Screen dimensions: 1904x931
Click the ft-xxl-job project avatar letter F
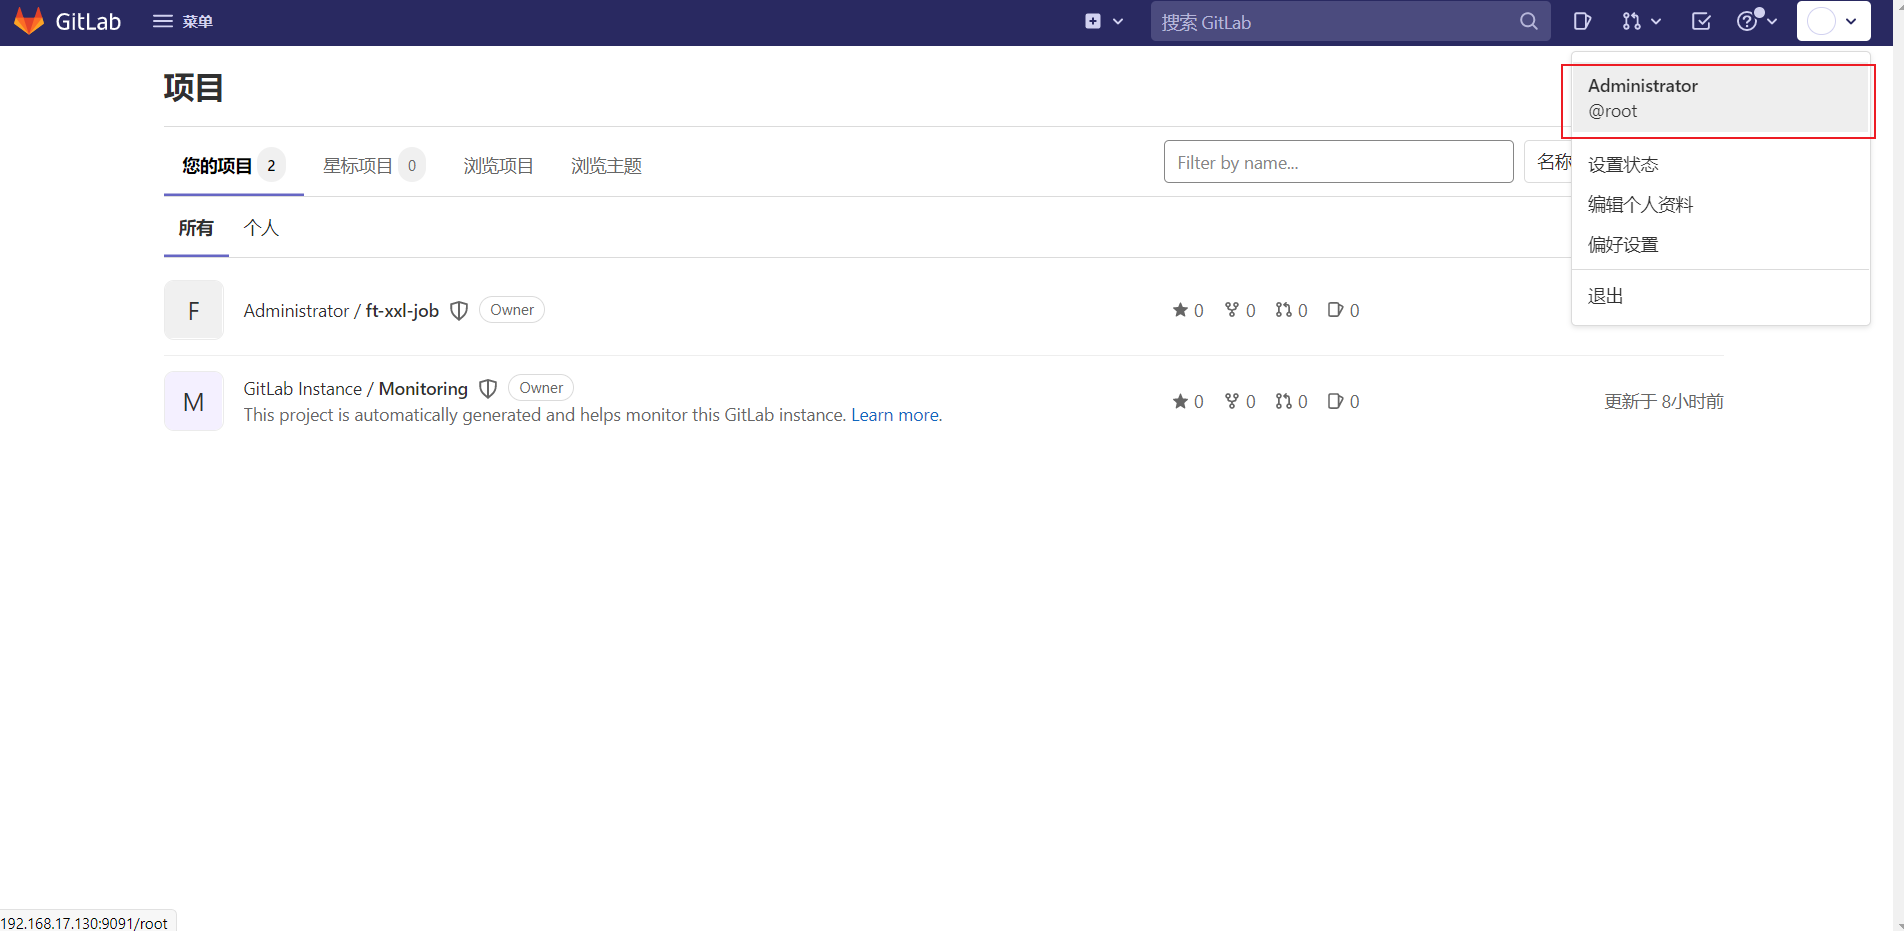[193, 309]
